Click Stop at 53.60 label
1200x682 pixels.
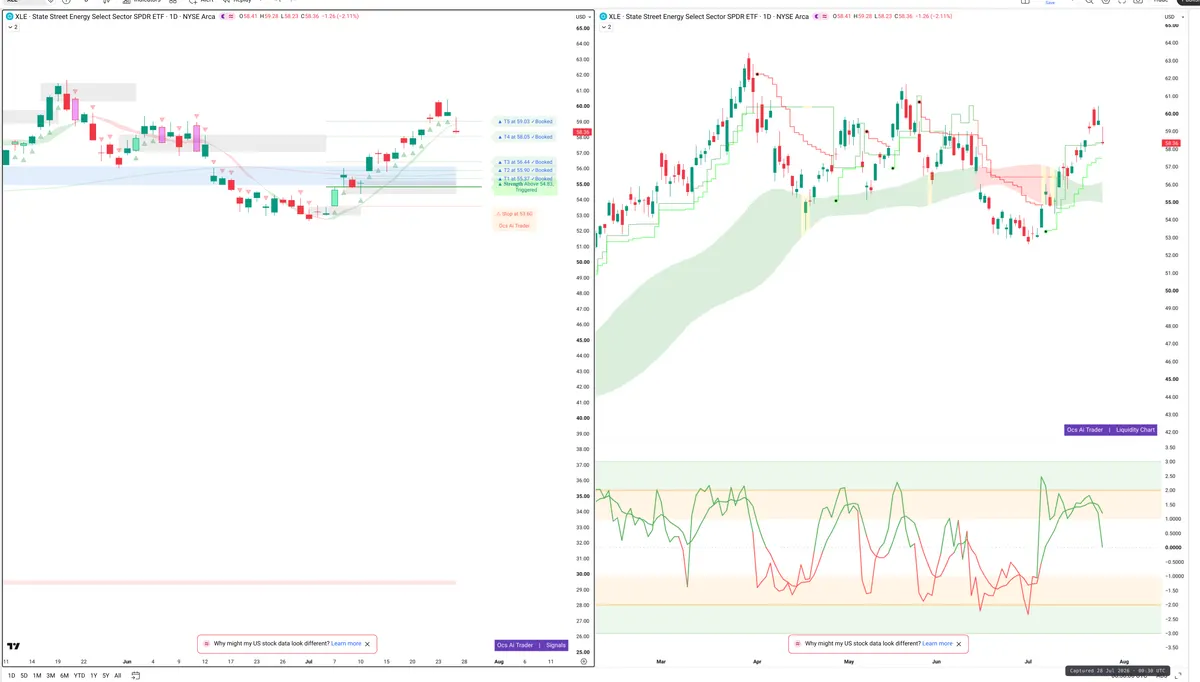point(515,214)
